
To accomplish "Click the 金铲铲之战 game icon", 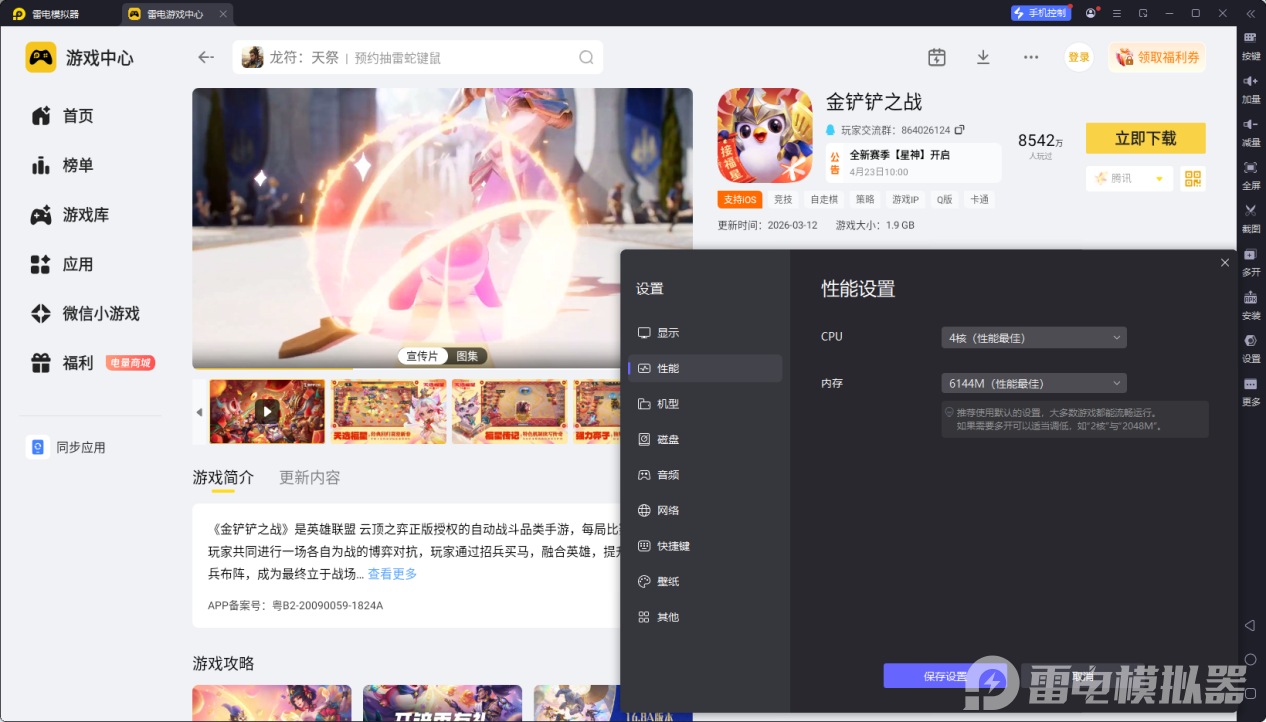I will (764, 135).
